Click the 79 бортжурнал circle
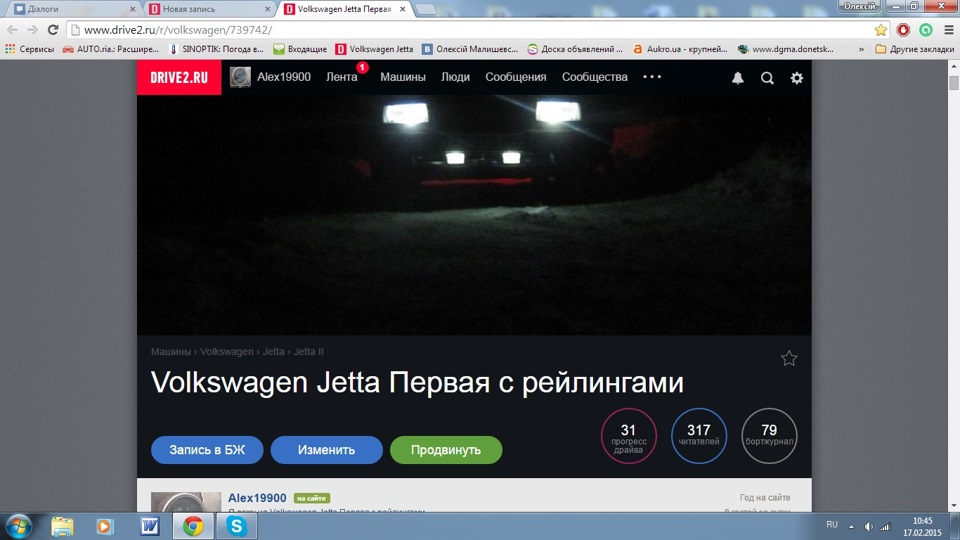The image size is (960, 540). (x=769, y=436)
